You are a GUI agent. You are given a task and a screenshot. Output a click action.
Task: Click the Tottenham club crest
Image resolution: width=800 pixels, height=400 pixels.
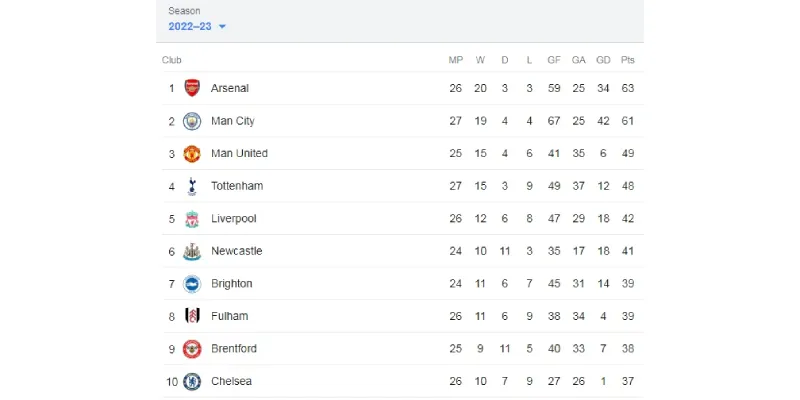192,186
